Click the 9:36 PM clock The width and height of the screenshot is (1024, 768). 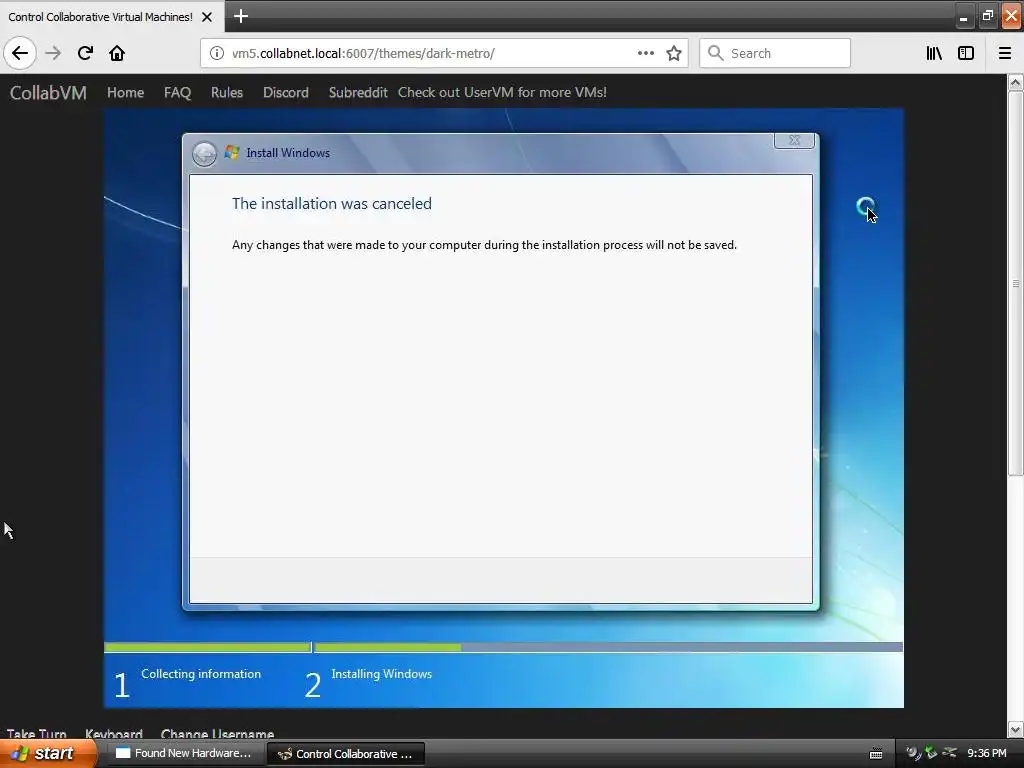[x=987, y=754]
